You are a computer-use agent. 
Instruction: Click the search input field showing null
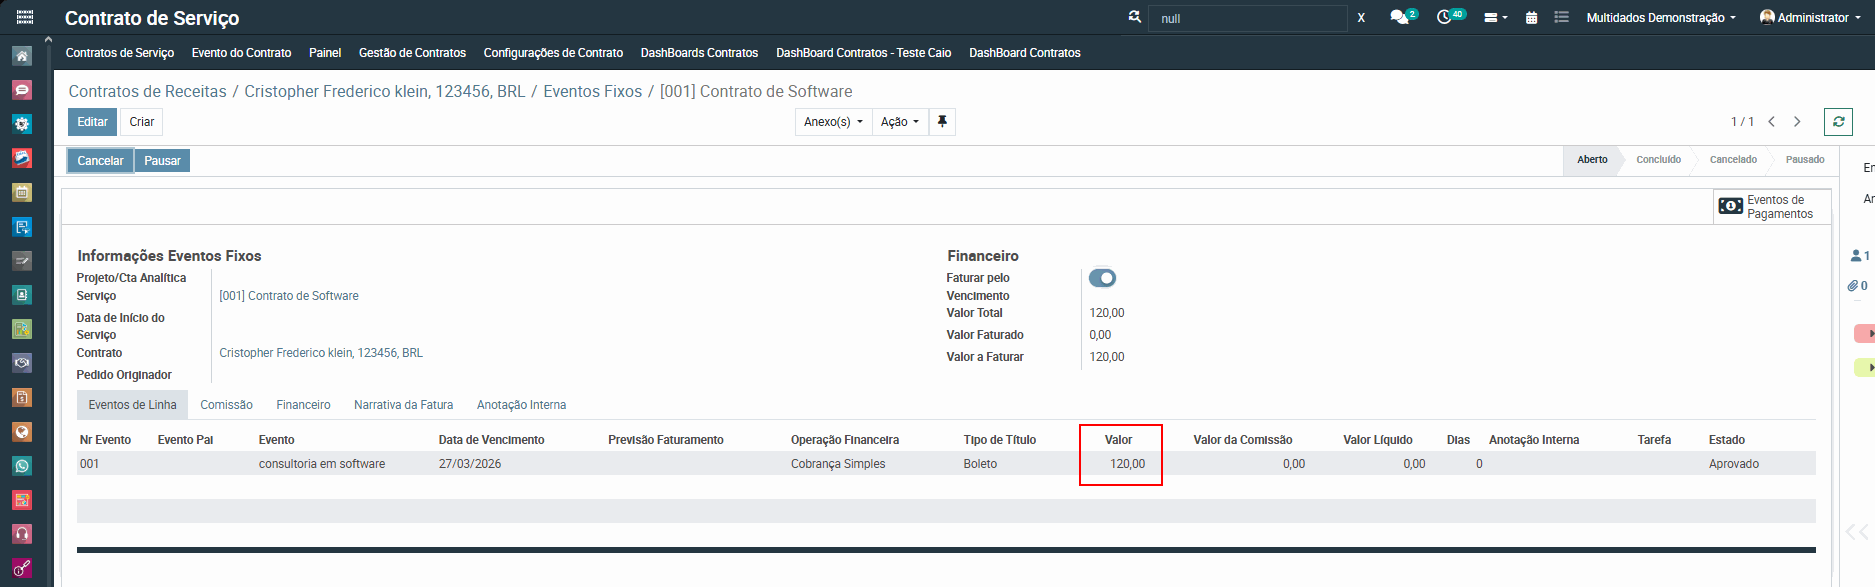point(1247,18)
